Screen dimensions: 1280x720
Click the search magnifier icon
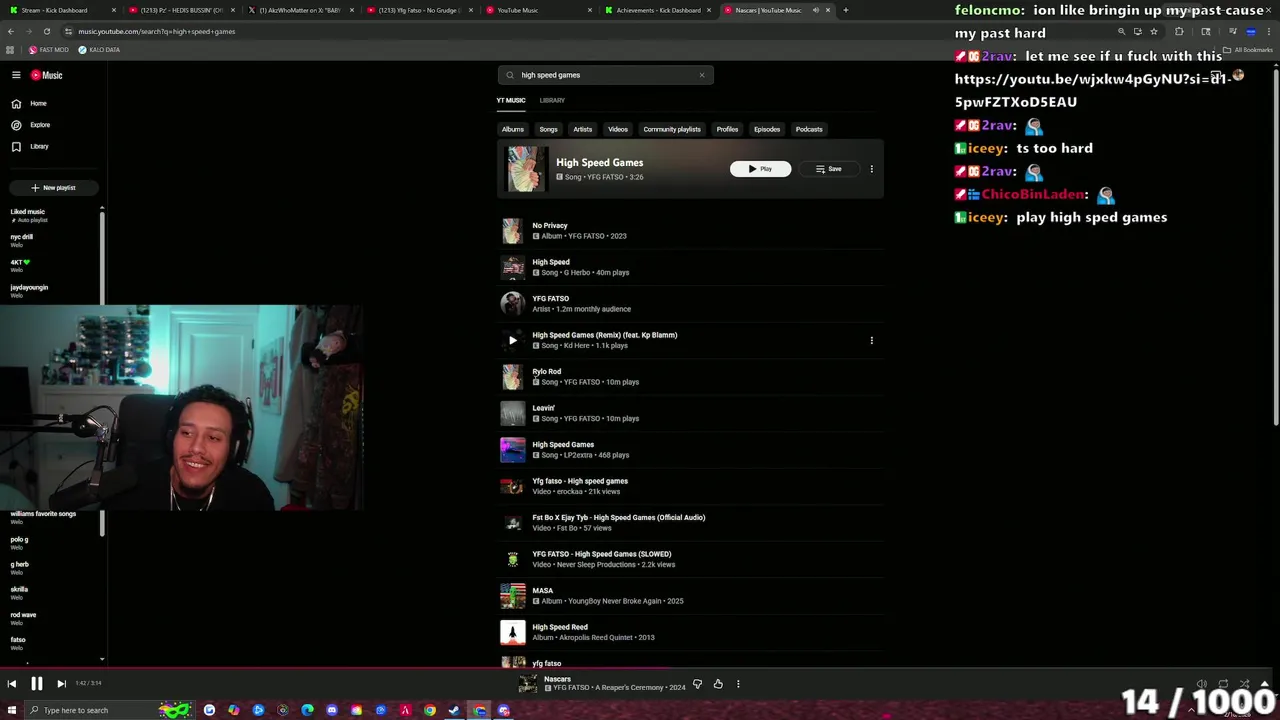(x=510, y=75)
